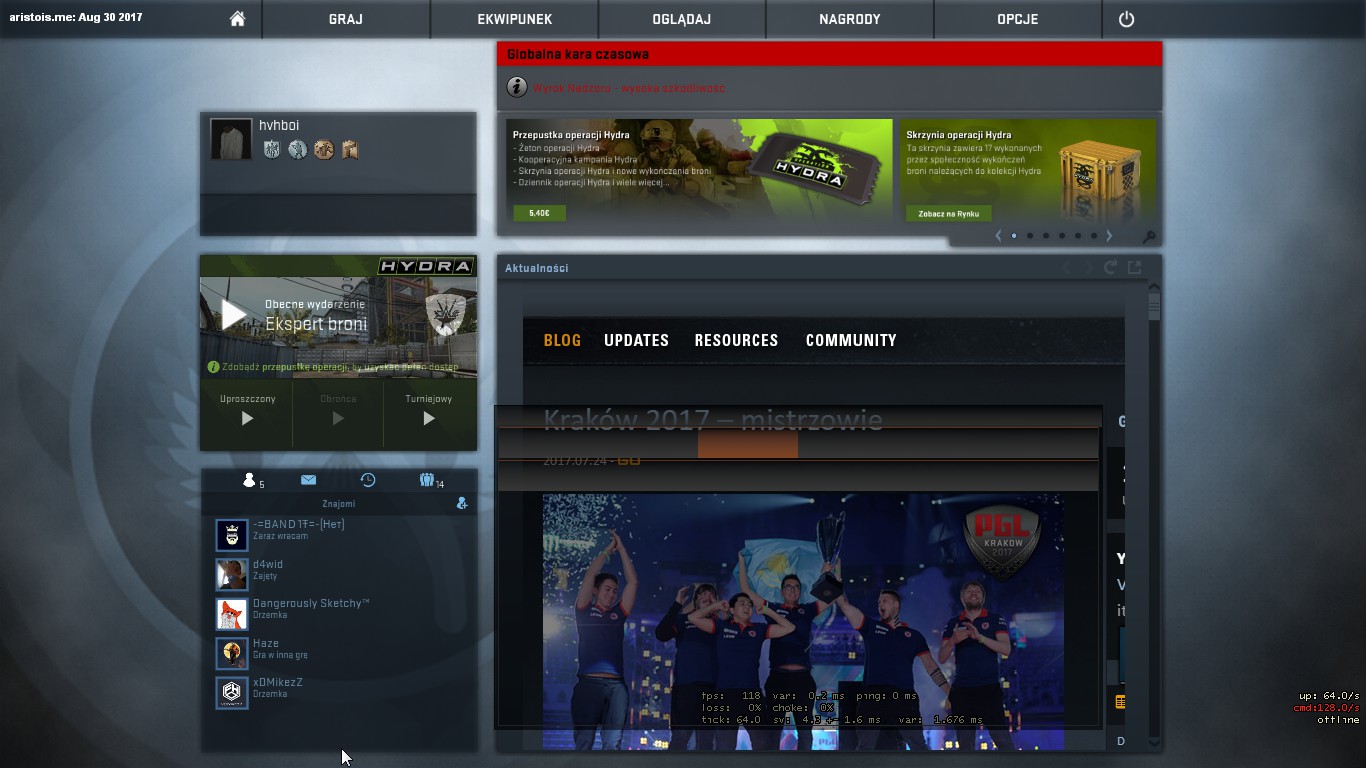Click the green info icon about przepustkę operacji
This screenshot has height=768, width=1366.
[x=213, y=367]
